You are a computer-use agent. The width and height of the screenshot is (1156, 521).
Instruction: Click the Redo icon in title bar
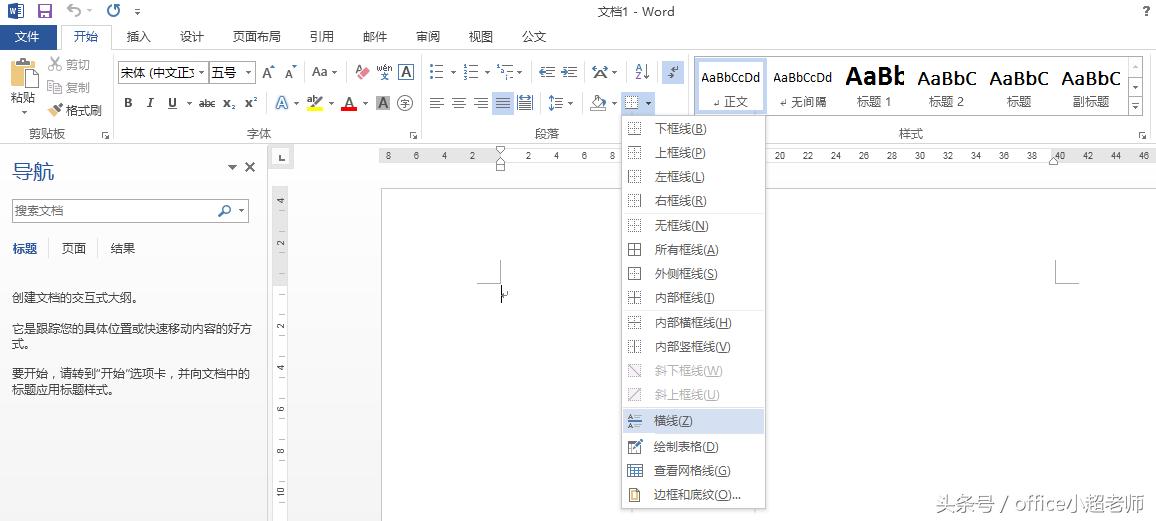point(113,11)
